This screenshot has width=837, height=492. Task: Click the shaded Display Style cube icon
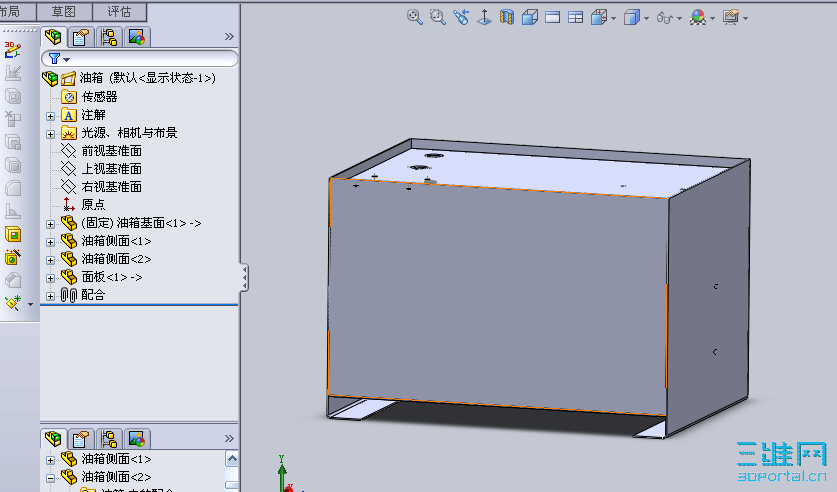[632, 17]
